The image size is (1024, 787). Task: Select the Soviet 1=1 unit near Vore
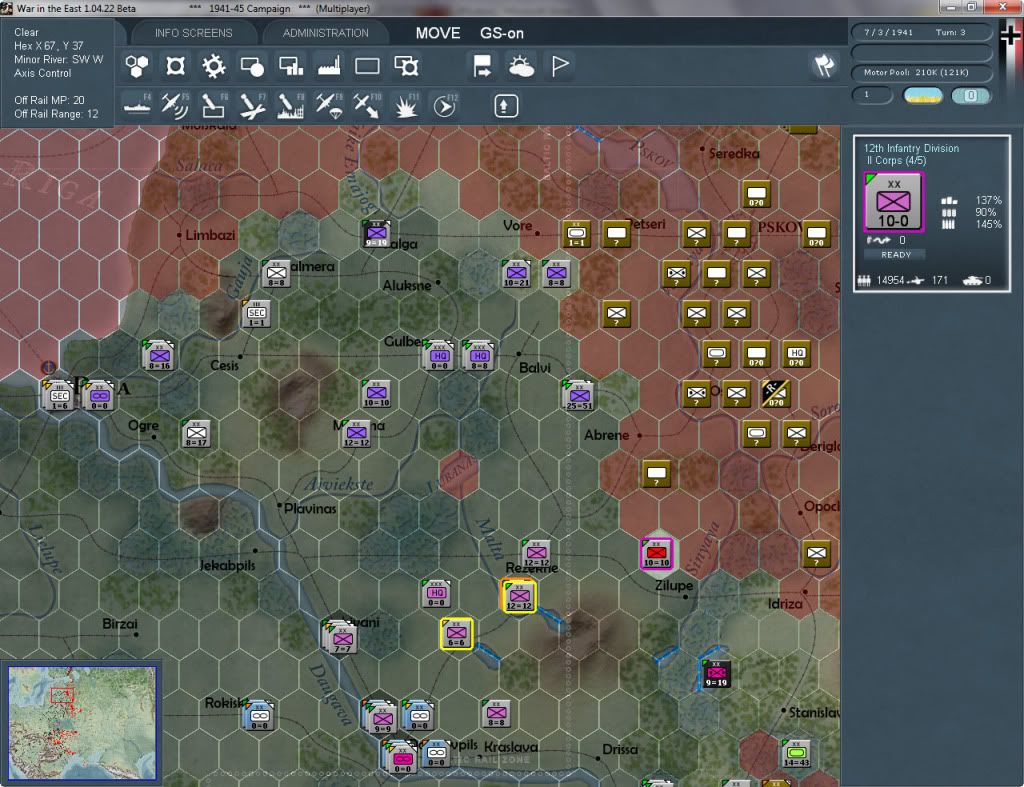576,233
